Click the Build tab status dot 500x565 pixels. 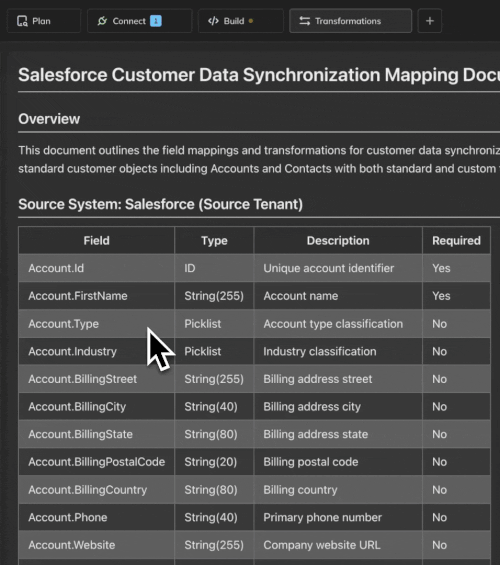pyautogui.click(x=251, y=21)
